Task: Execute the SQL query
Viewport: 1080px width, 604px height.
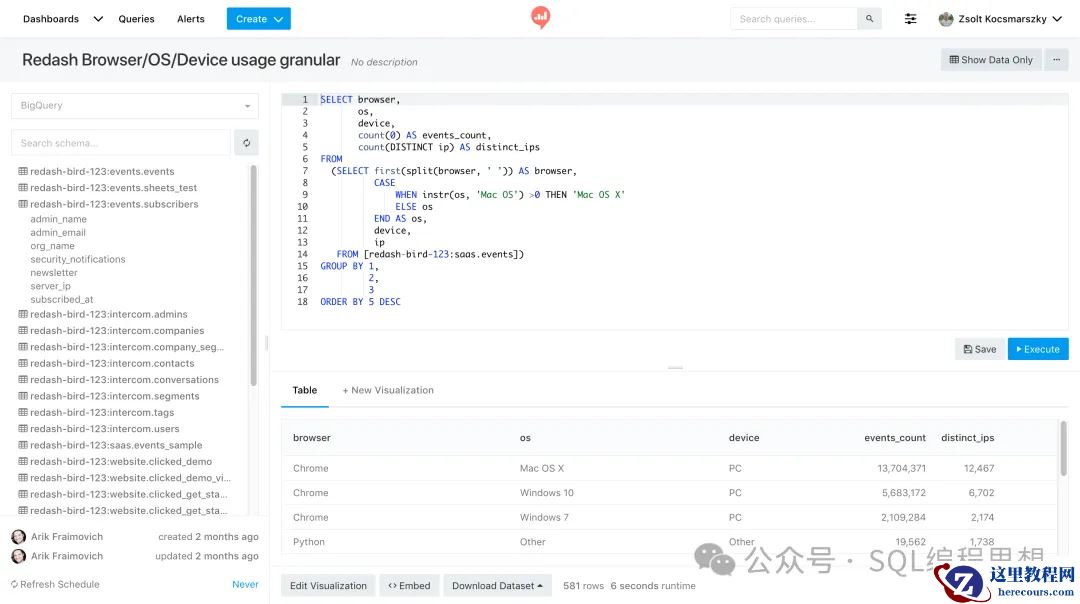Action: coord(1038,349)
